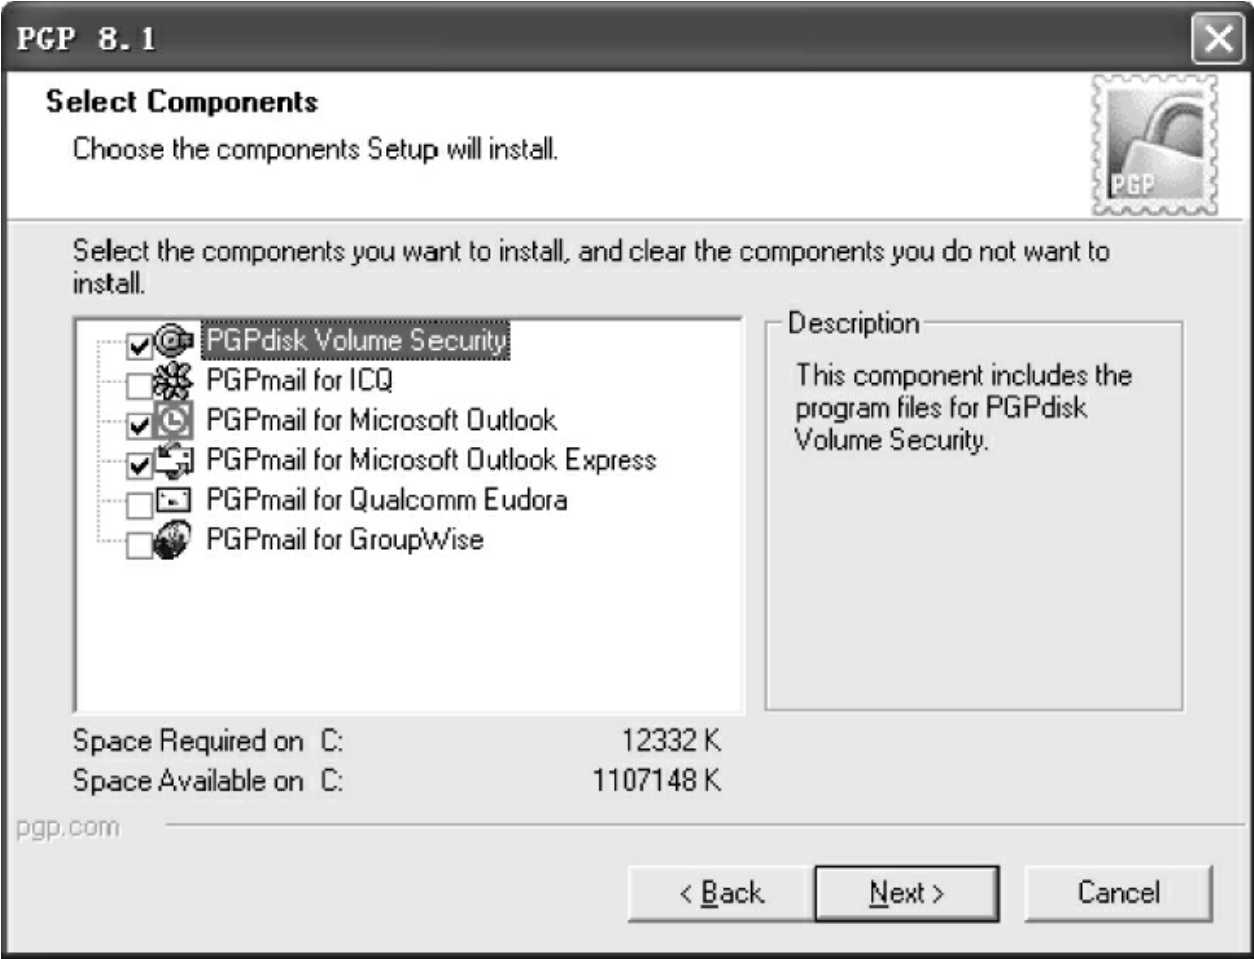
Task: Click the PGP padlock stamp logo
Action: coord(1155,144)
